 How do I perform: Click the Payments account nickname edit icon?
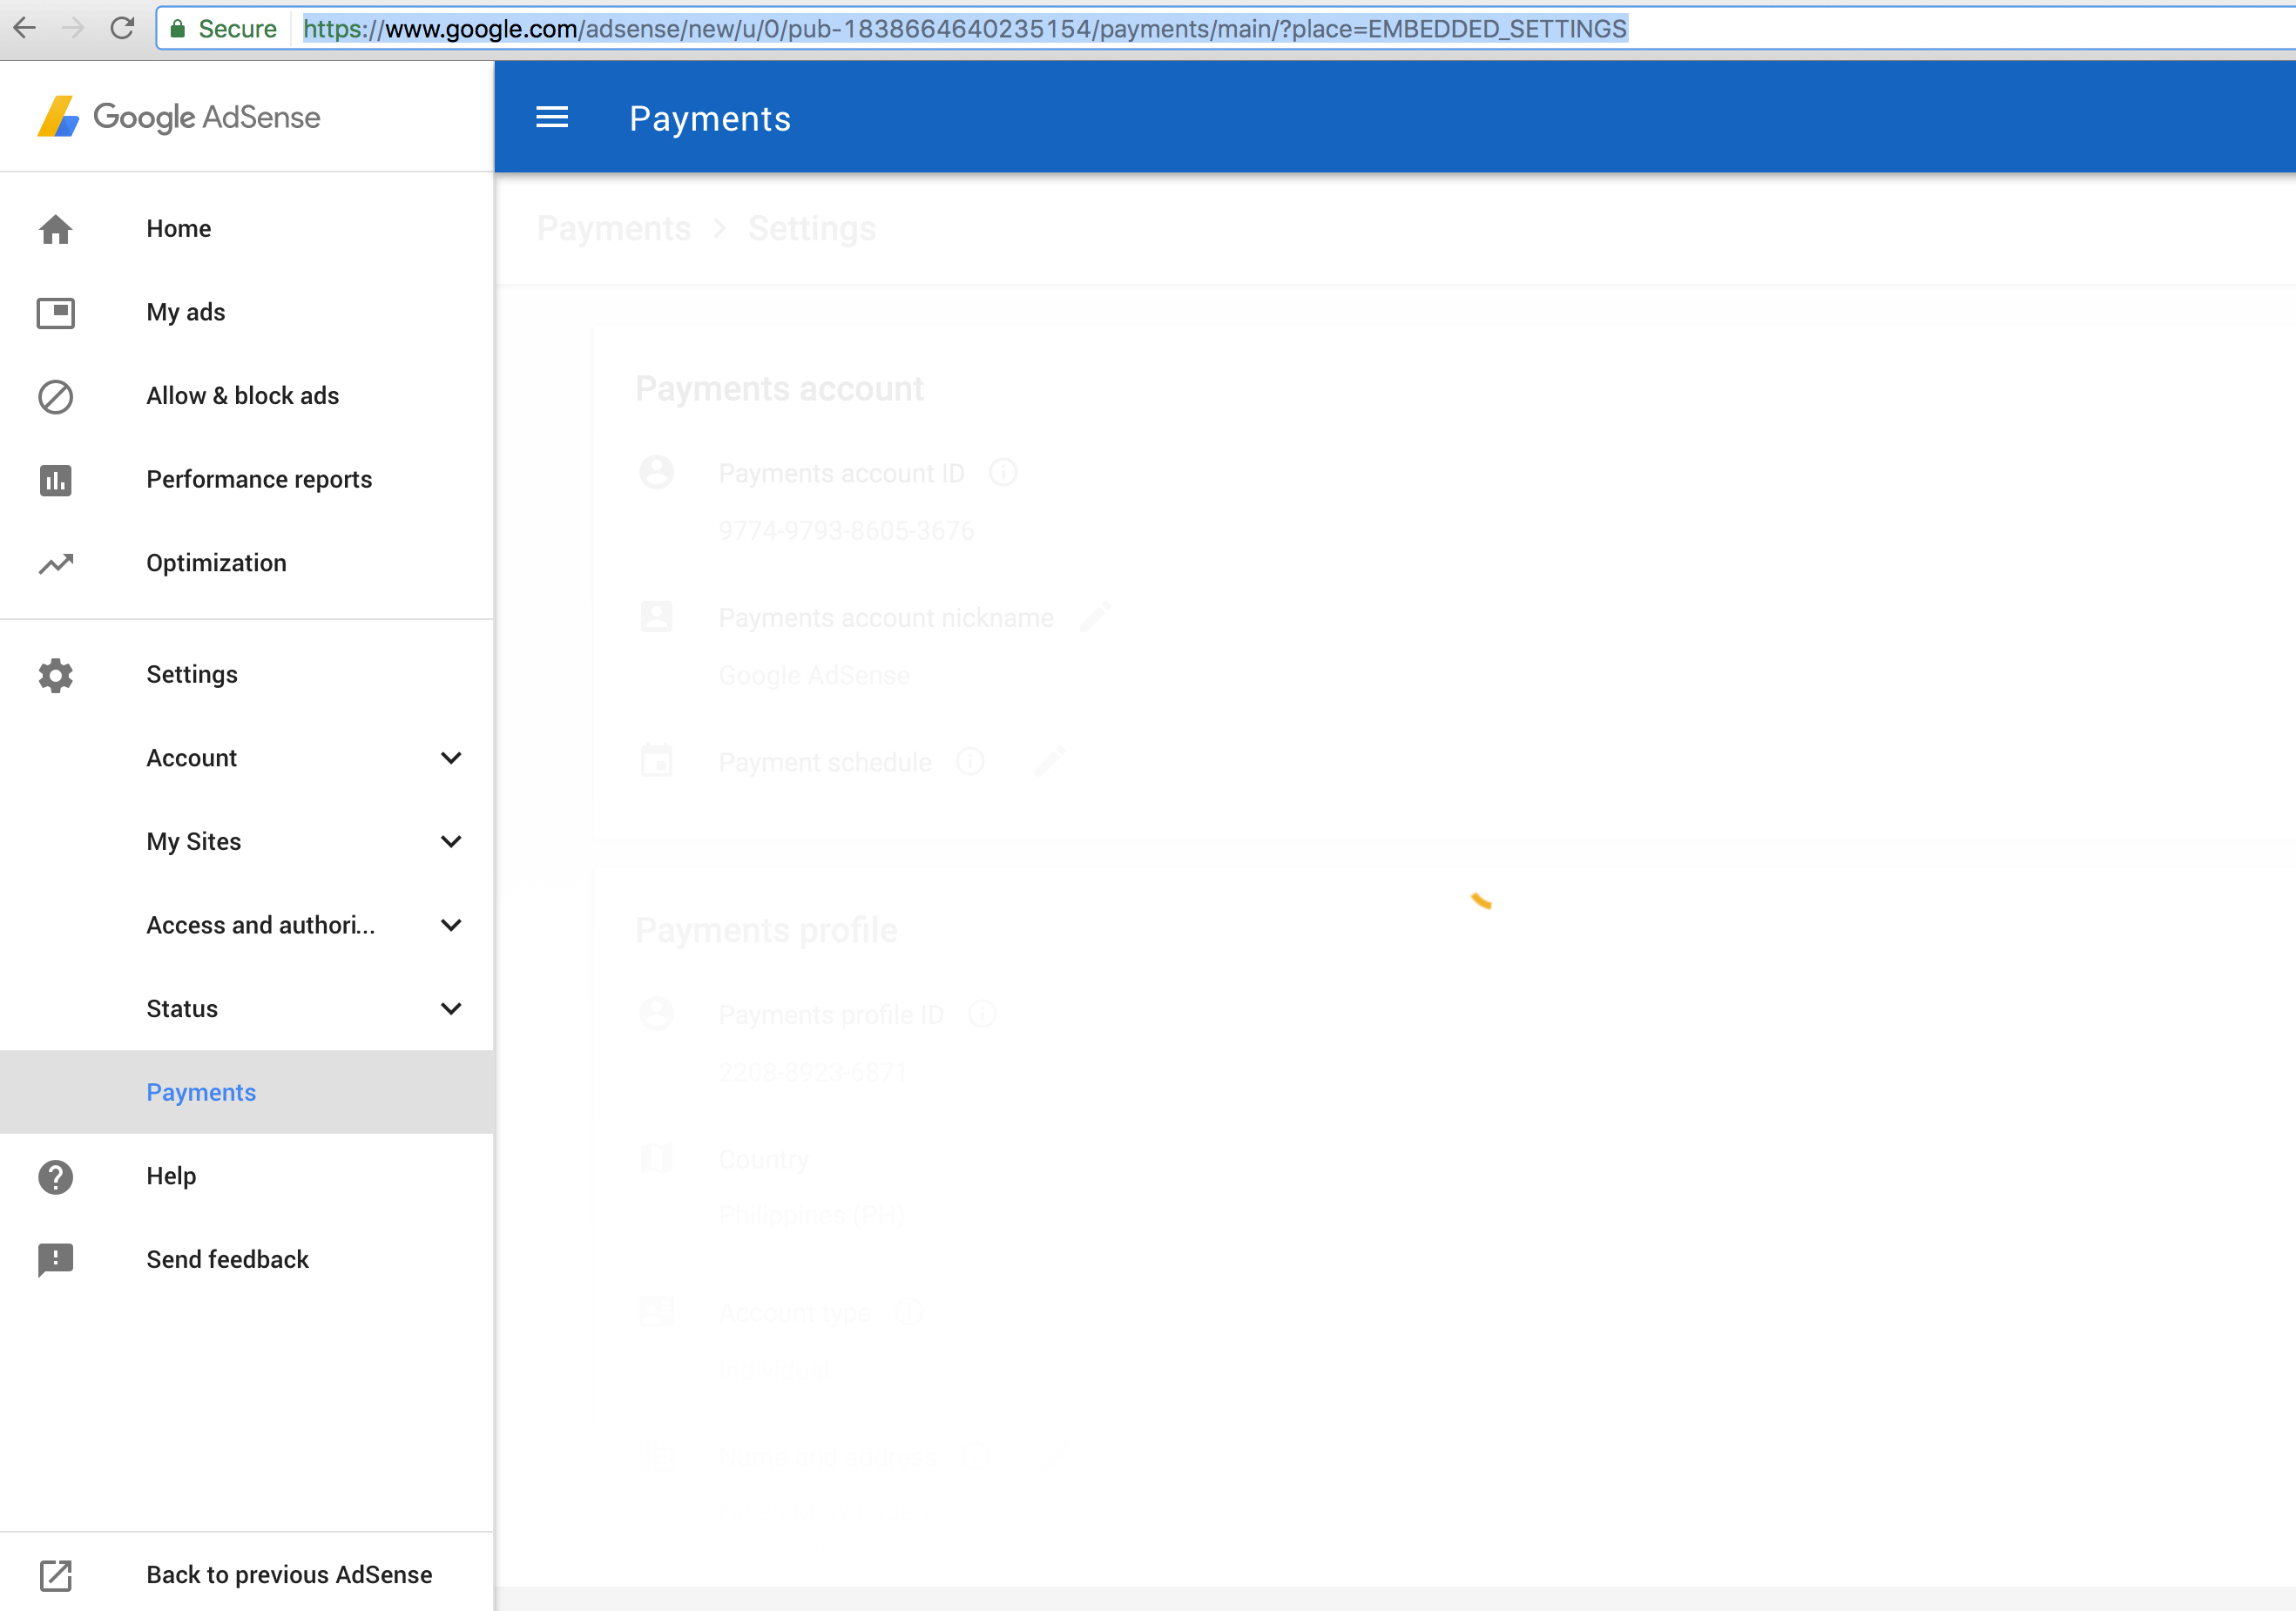pos(1096,617)
